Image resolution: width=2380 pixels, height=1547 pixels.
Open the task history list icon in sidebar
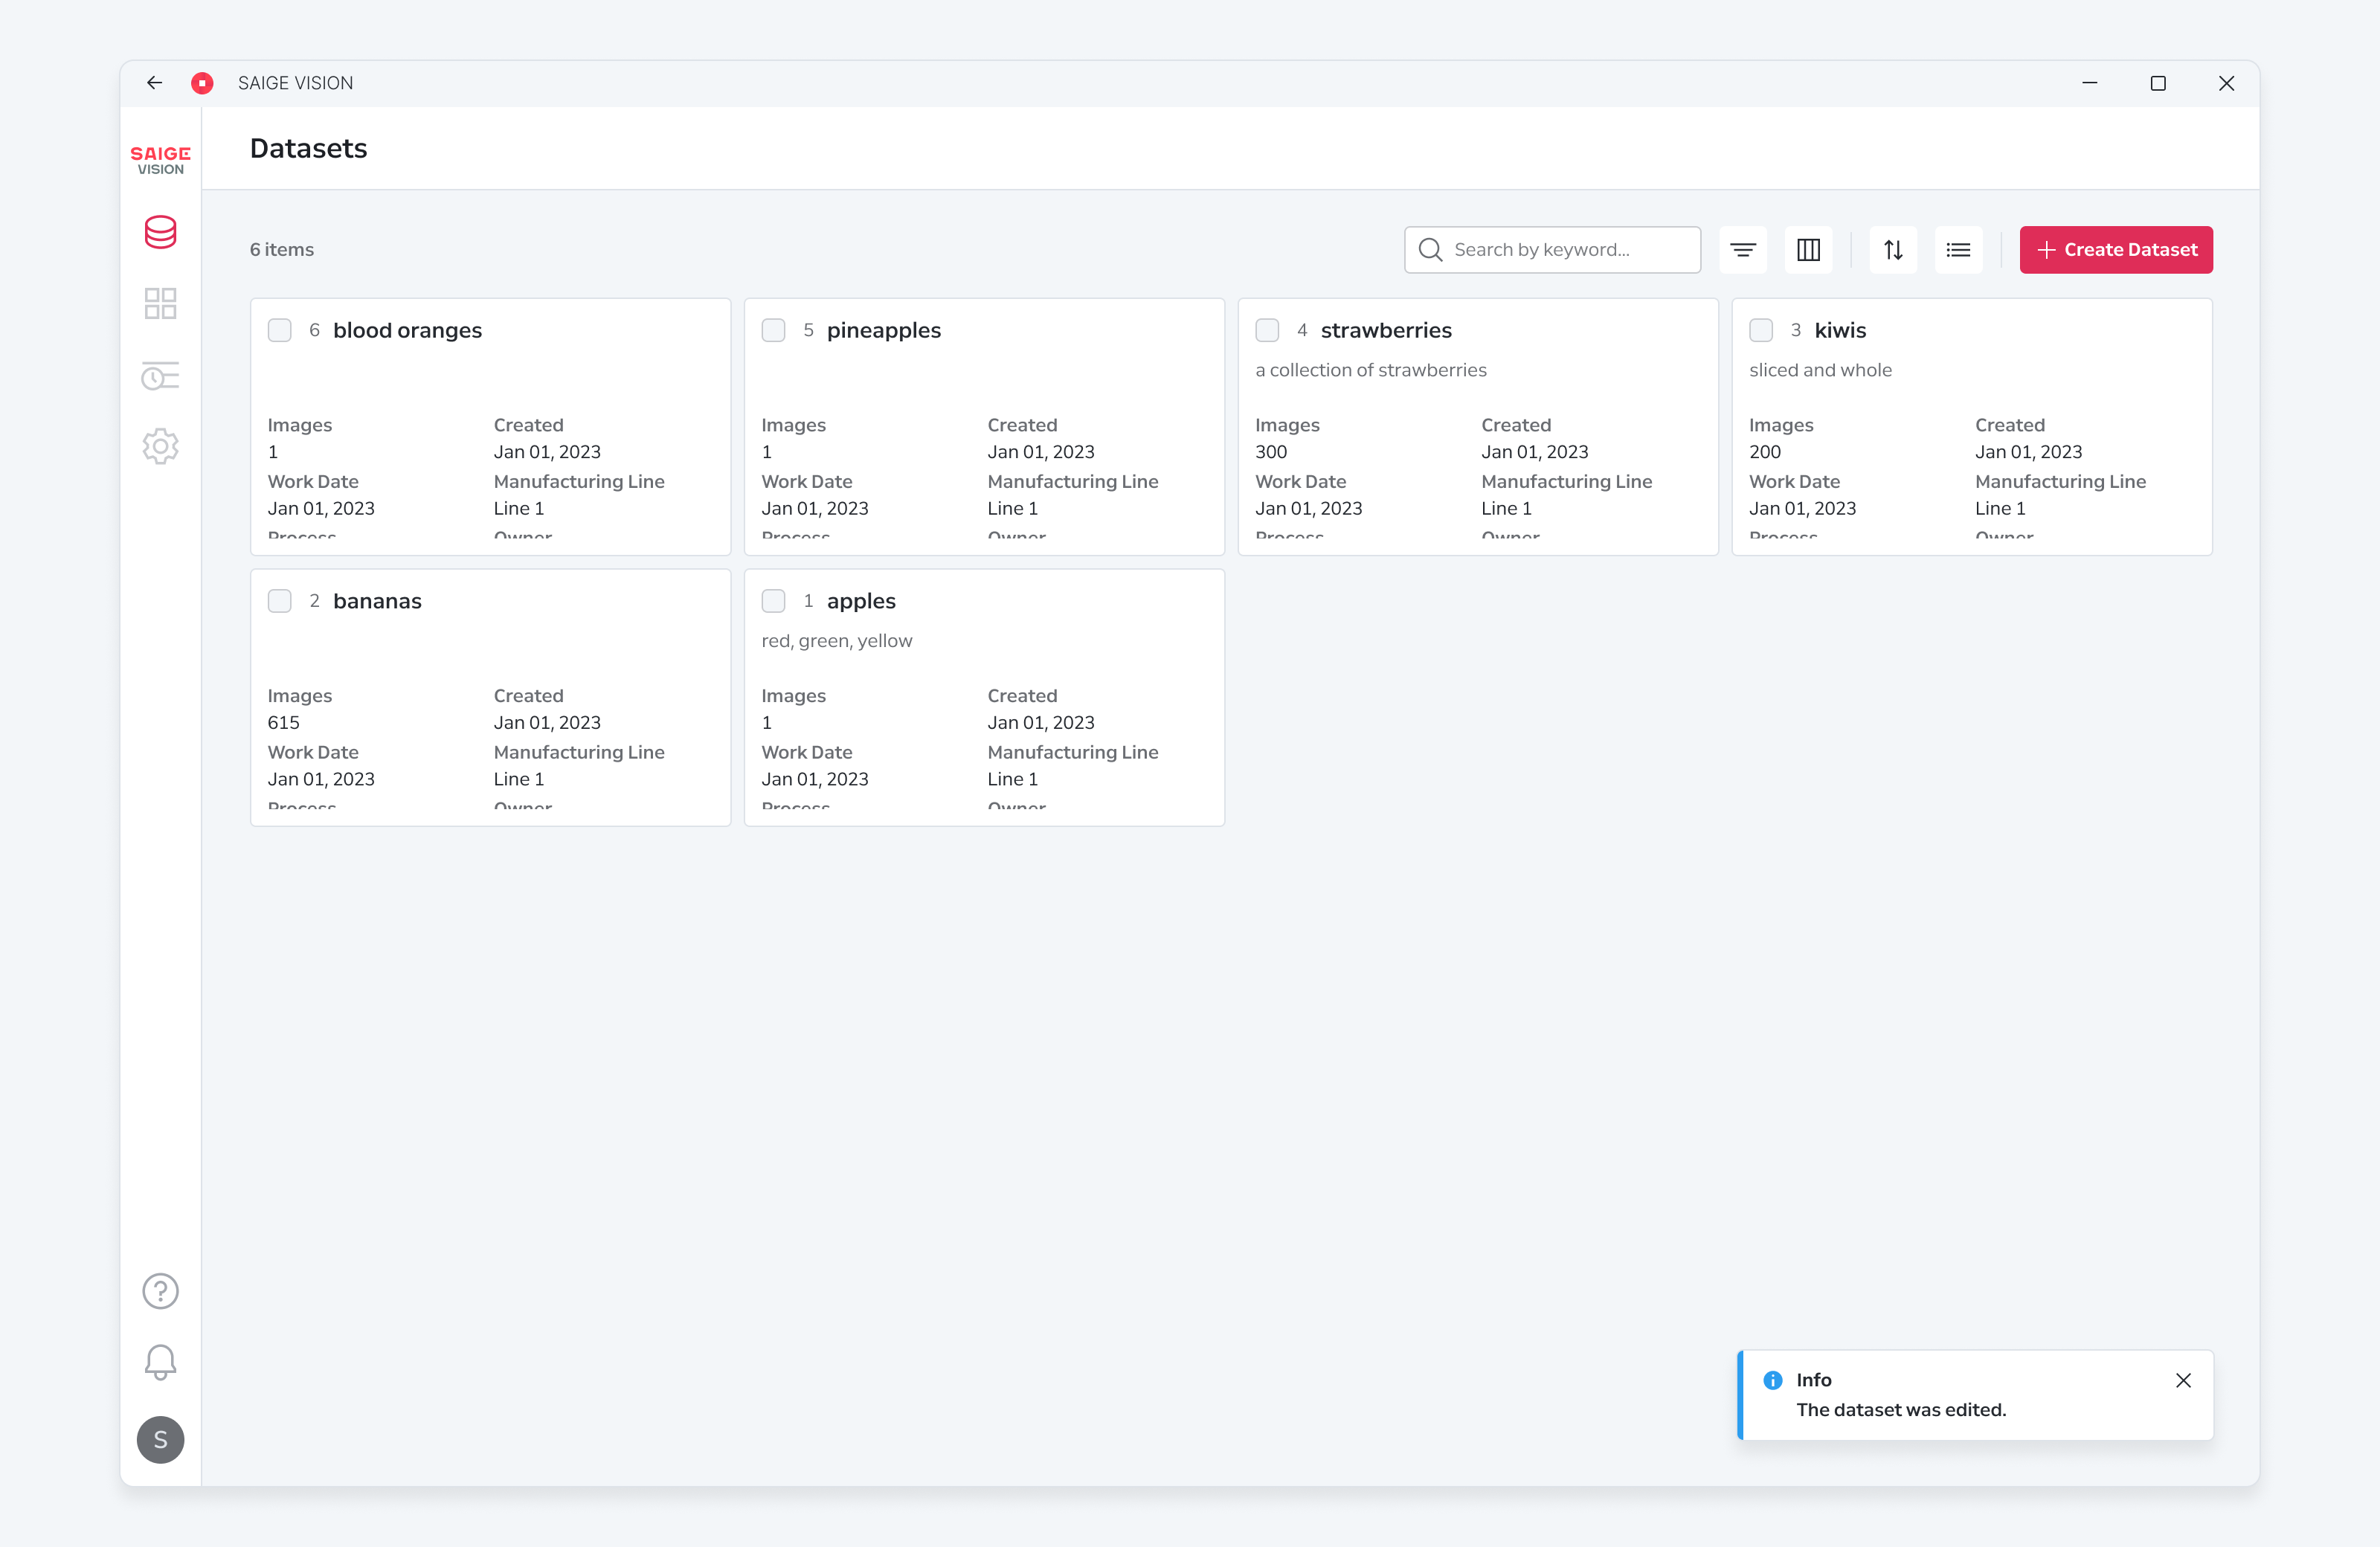pos(160,376)
